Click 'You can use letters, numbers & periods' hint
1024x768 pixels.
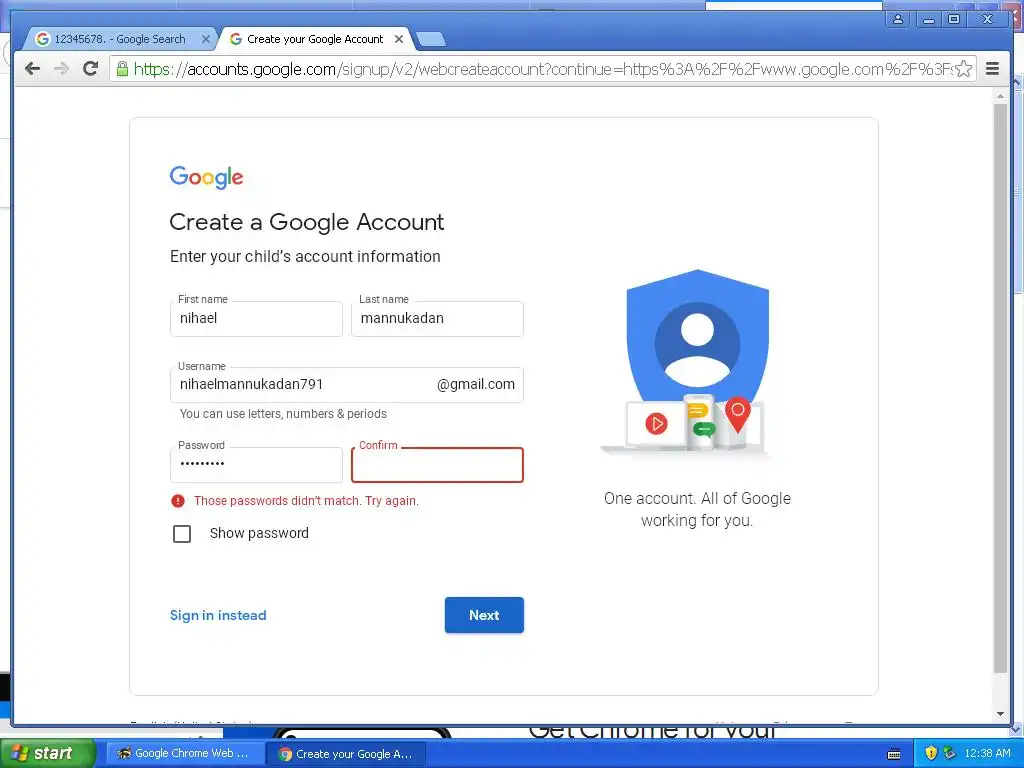click(283, 414)
